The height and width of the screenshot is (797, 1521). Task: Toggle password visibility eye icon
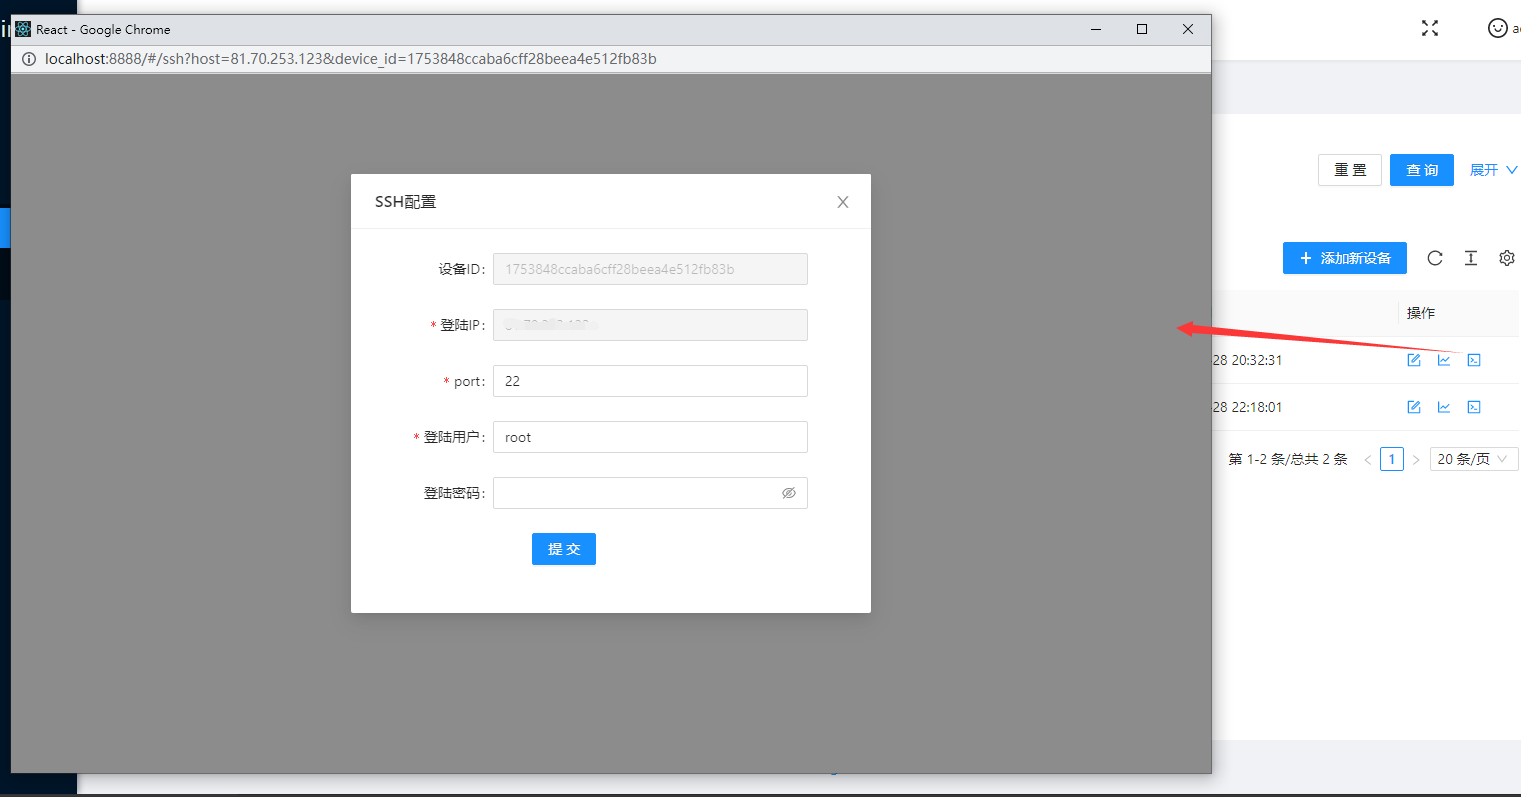click(789, 493)
